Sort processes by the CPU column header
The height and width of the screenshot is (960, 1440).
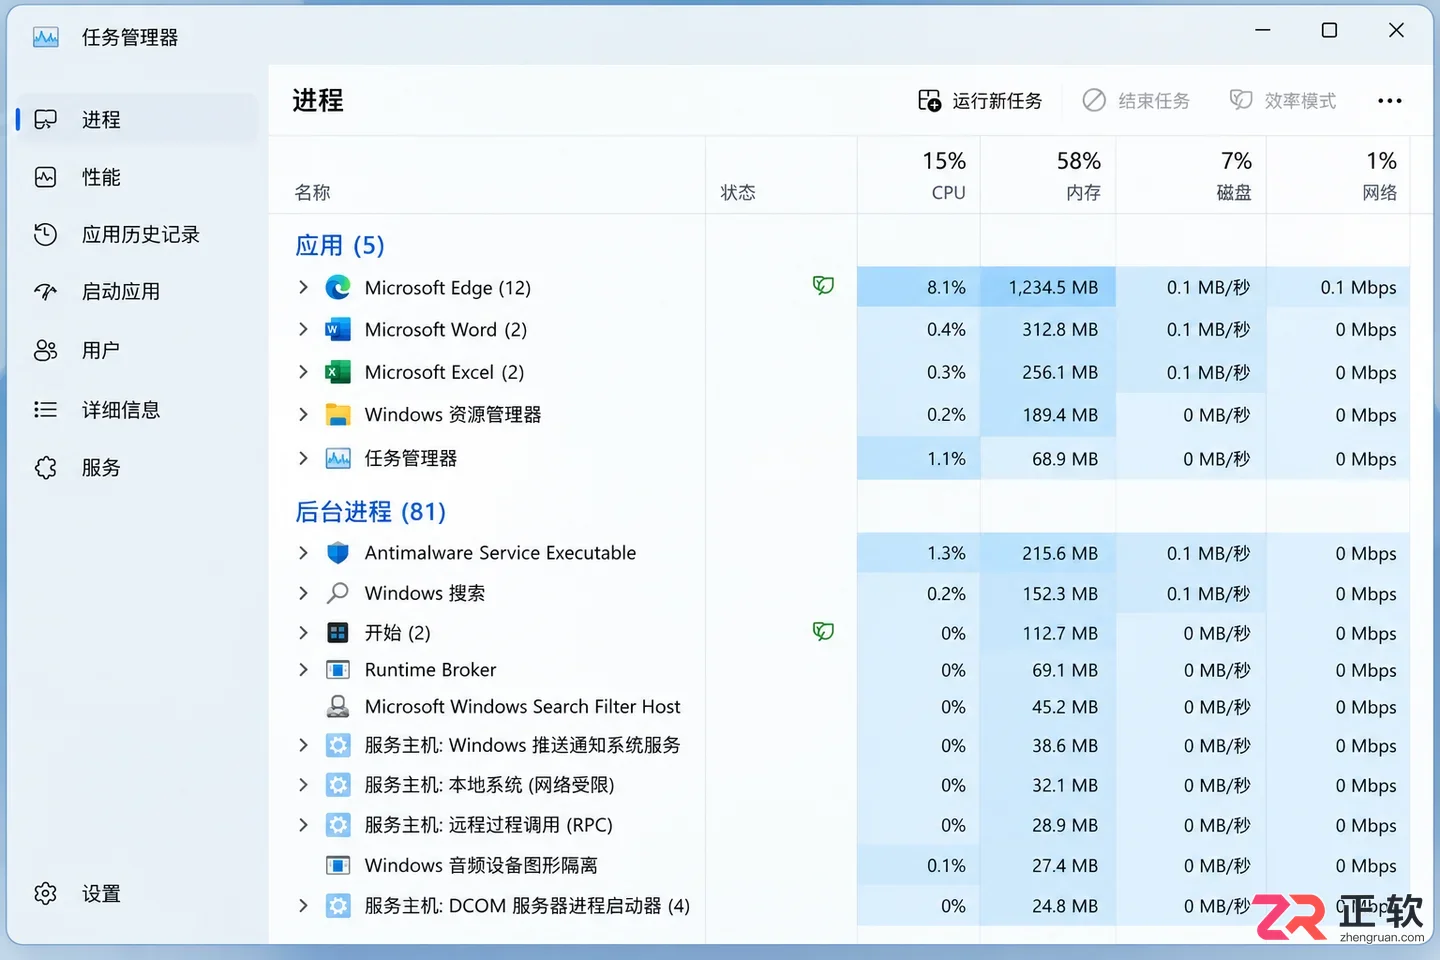point(919,175)
